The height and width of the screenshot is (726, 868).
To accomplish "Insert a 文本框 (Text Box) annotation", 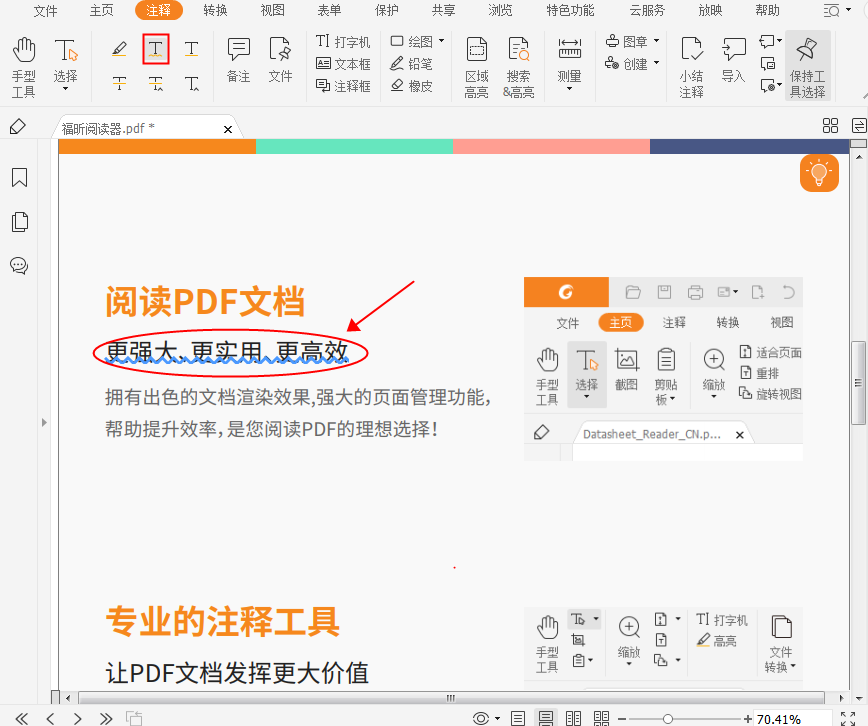I will [344, 64].
